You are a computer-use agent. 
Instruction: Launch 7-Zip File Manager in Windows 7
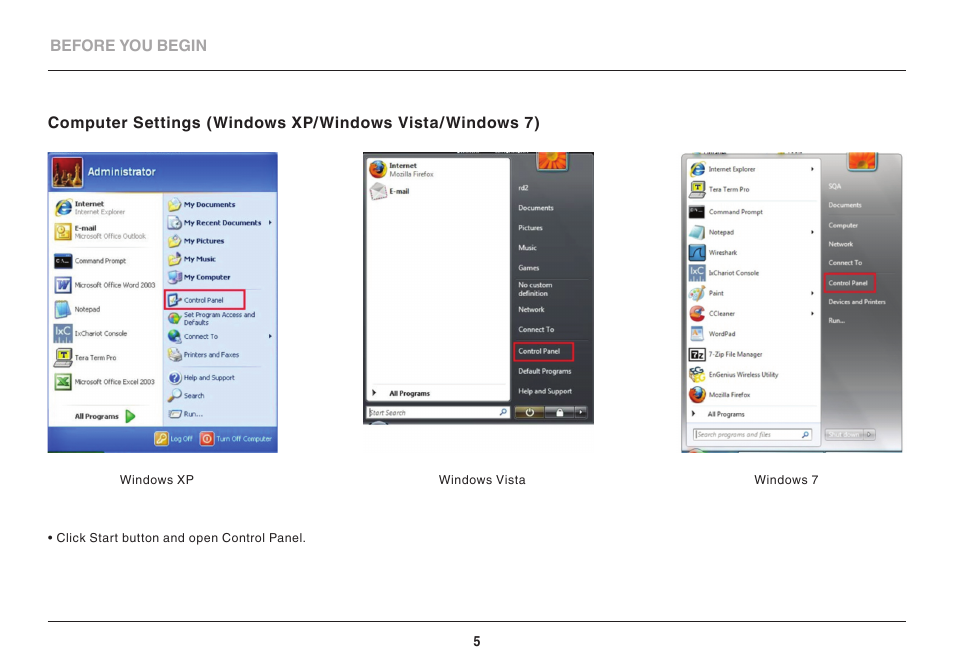tap(726, 355)
